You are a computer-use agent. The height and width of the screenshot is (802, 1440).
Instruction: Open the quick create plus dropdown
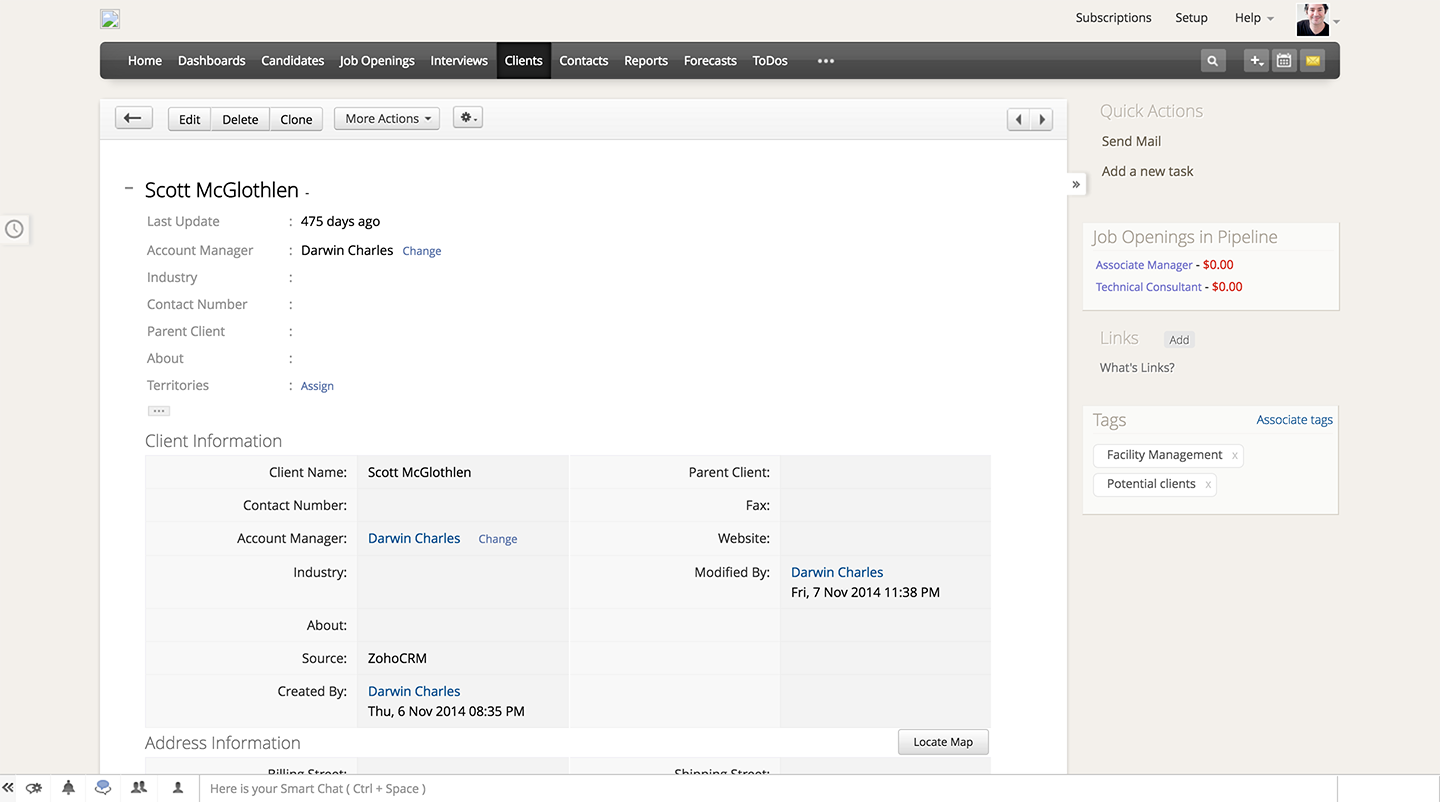[x=1255, y=61]
